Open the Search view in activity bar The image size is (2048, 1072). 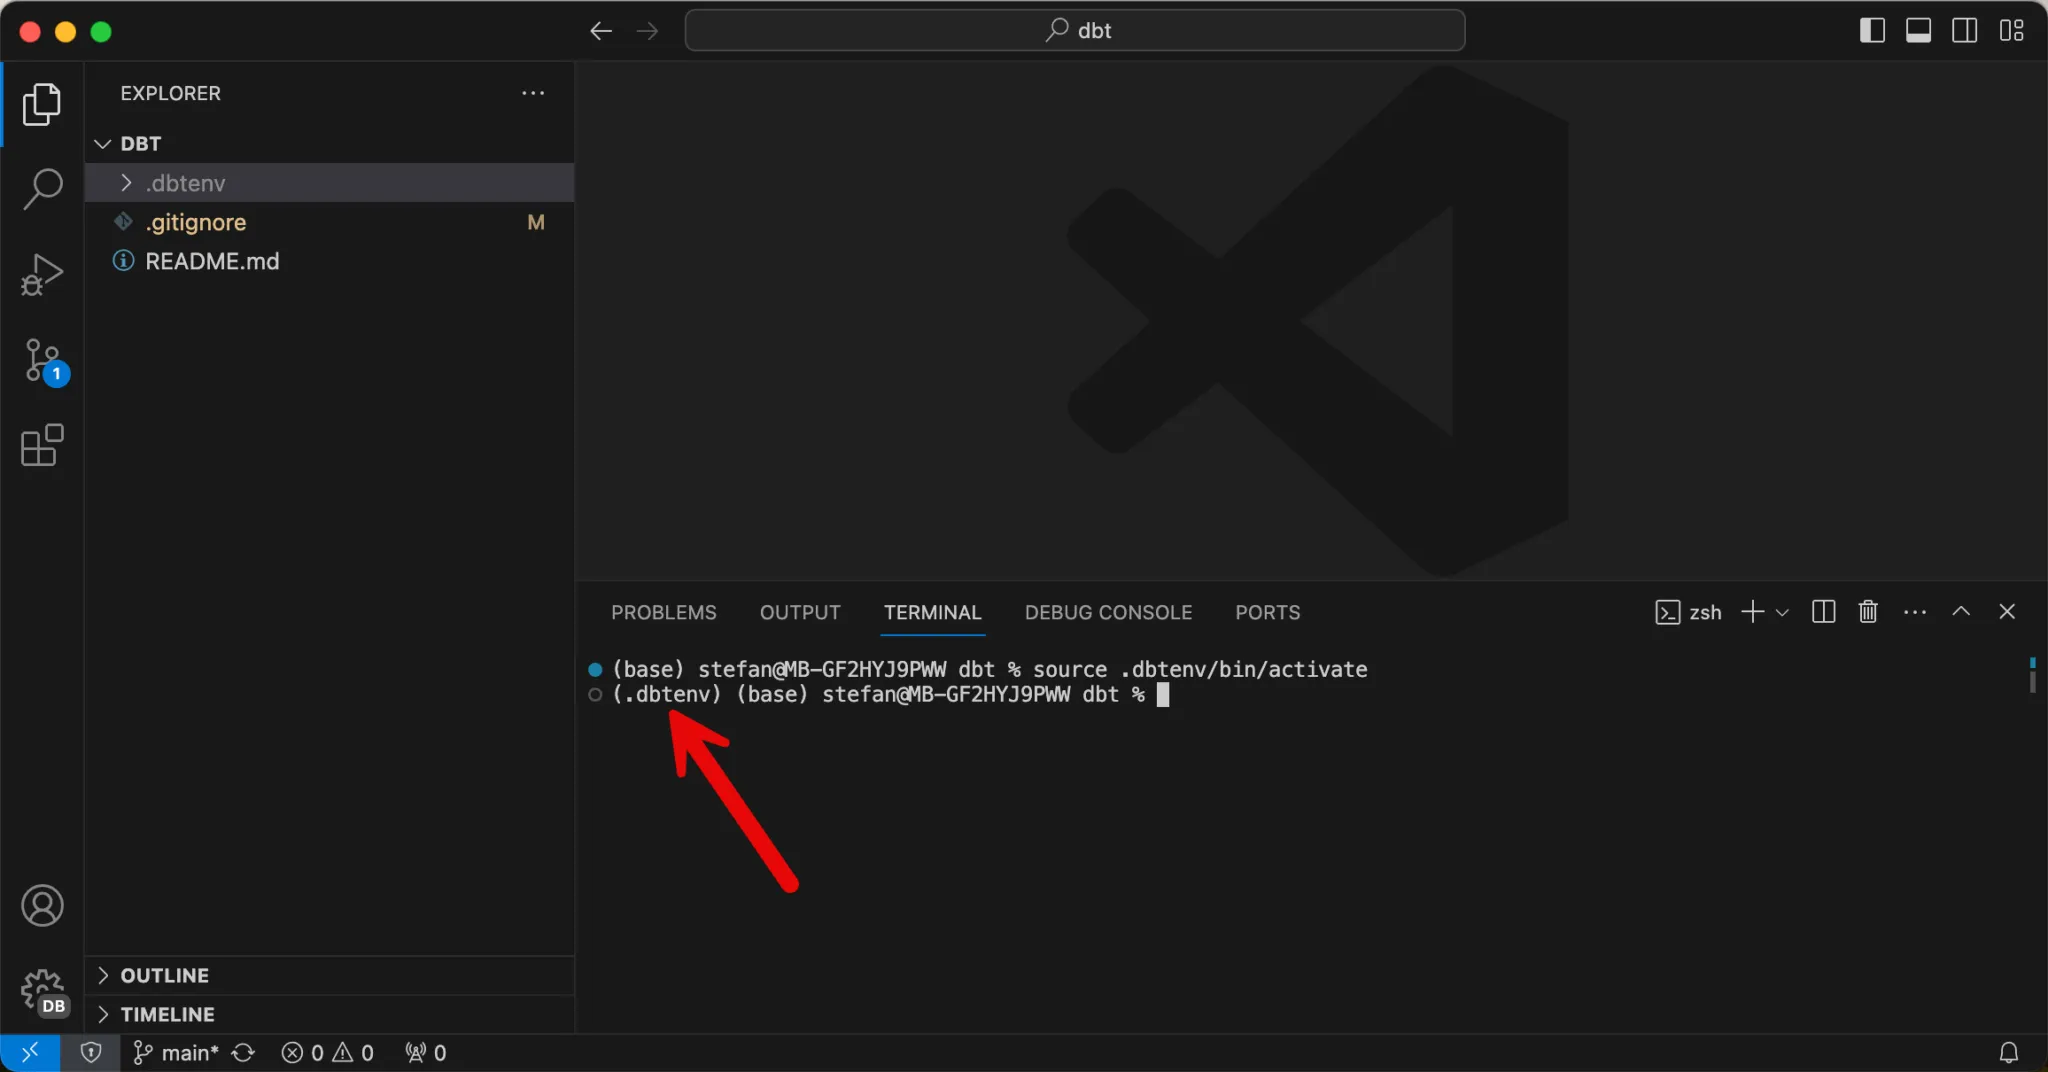(x=42, y=188)
